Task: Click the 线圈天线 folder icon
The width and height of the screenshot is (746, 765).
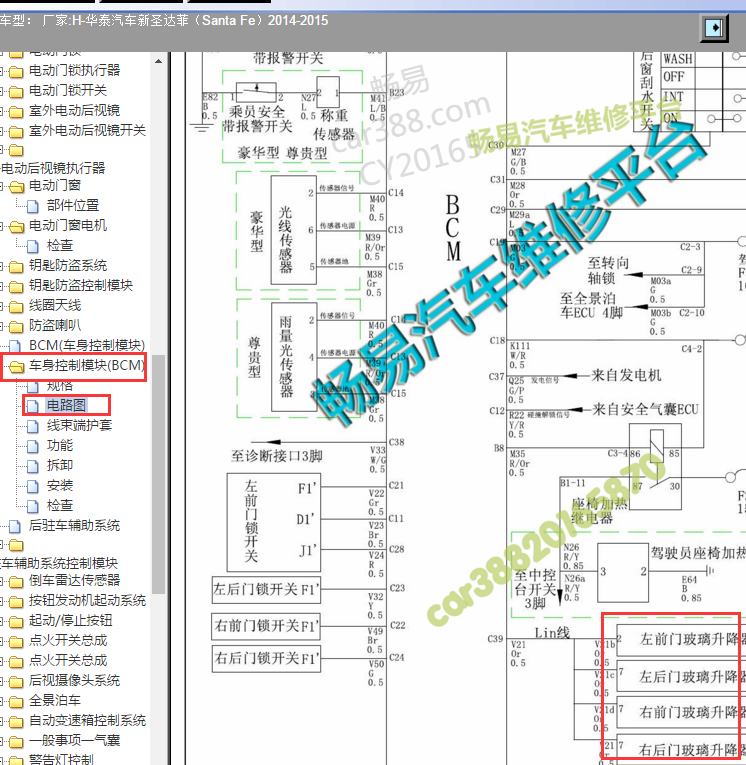Action: (x=16, y=306)
